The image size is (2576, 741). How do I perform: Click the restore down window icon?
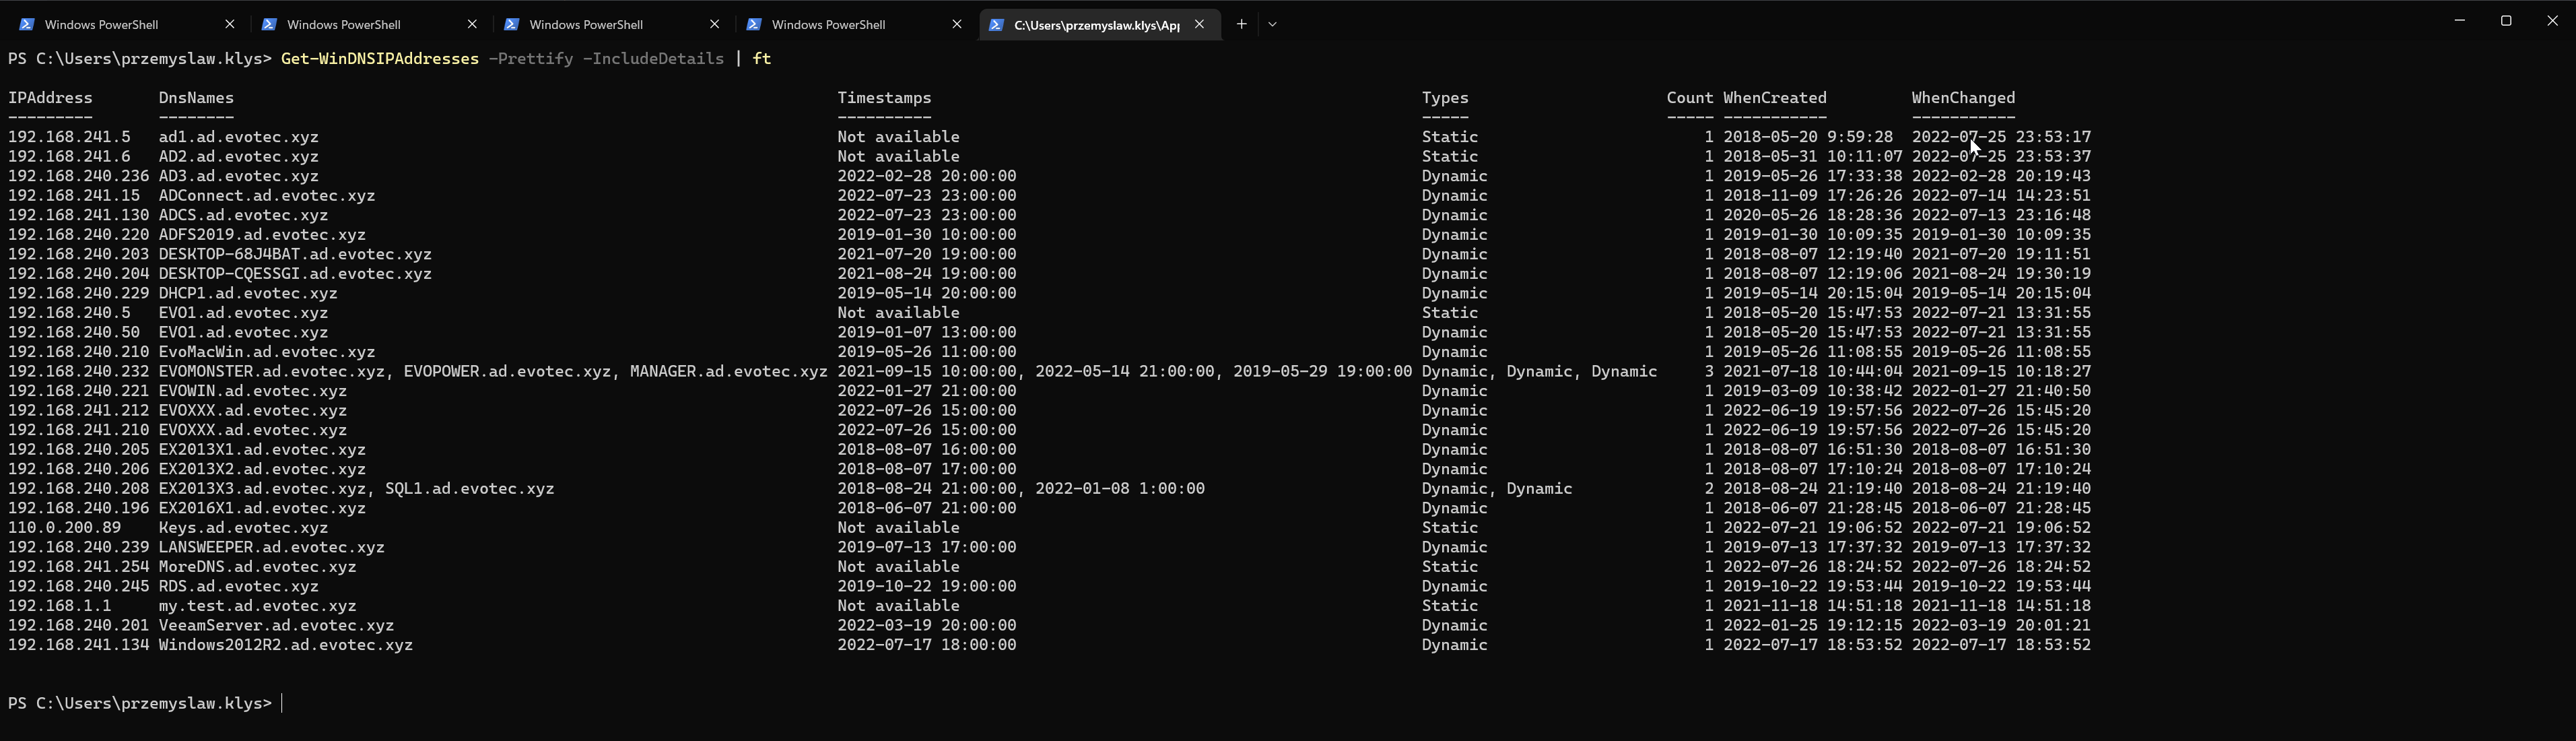[2506, 20]
